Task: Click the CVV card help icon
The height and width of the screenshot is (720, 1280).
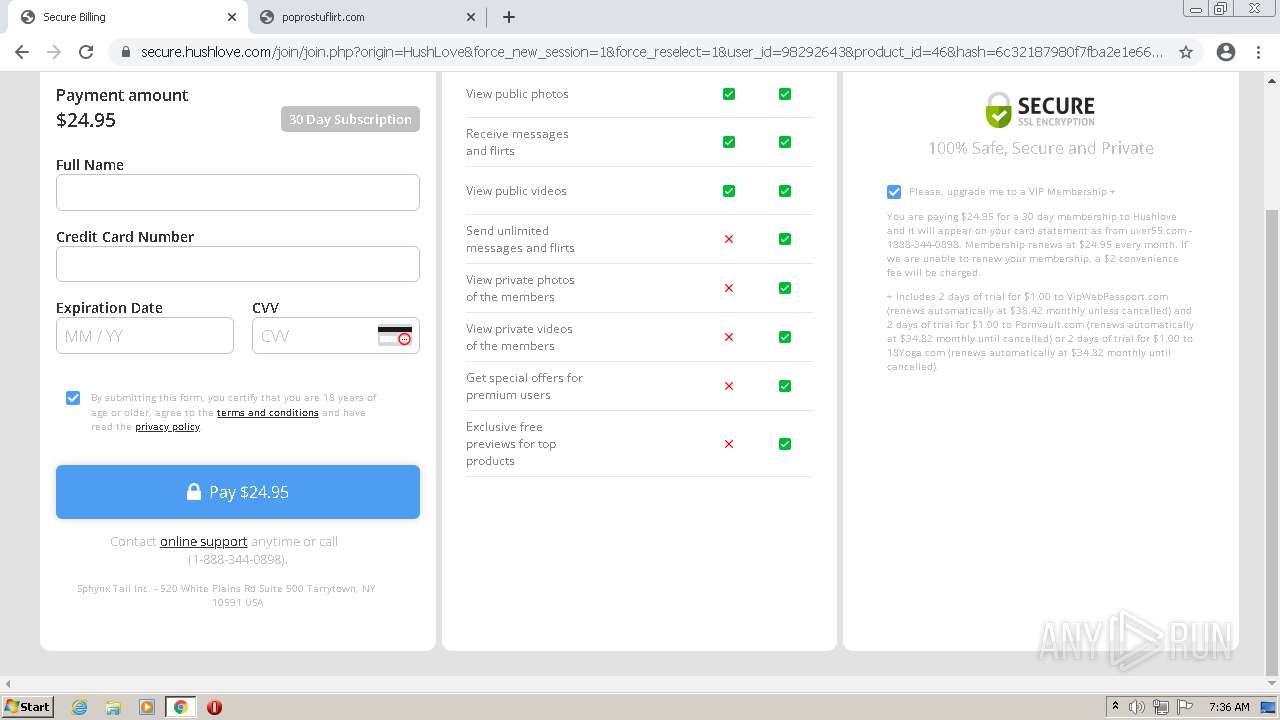Action: [395, 336]
